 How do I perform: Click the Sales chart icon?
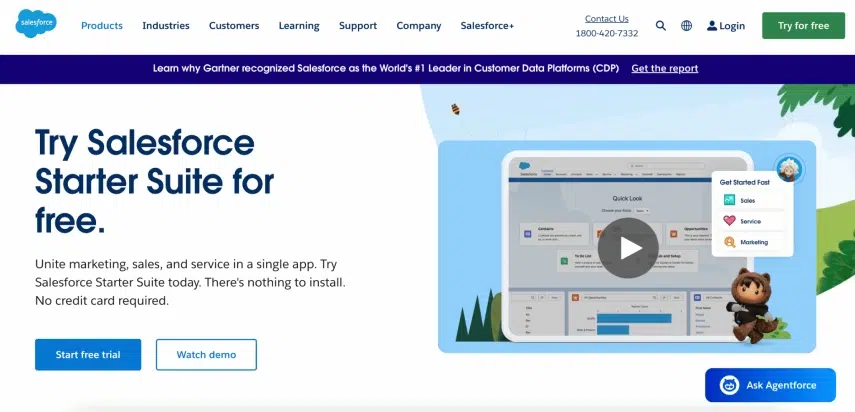729,200
